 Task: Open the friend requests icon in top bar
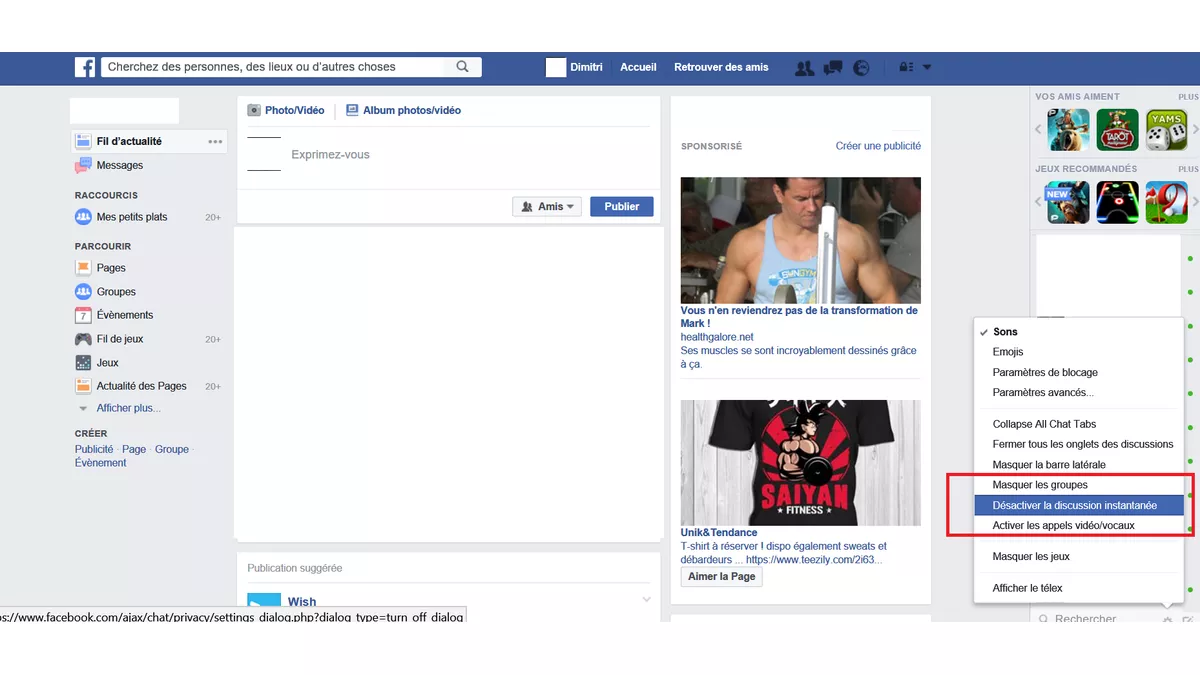tap(804, 68)
